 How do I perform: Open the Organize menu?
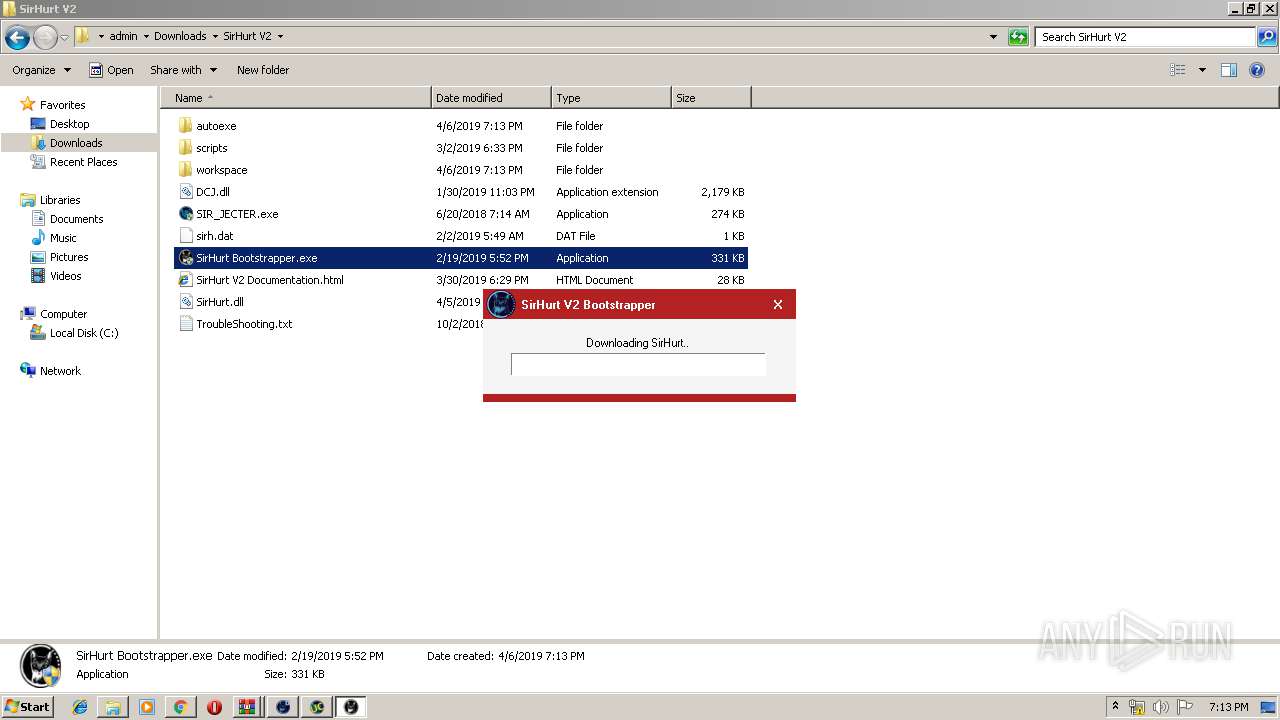[x=41, y=70]
